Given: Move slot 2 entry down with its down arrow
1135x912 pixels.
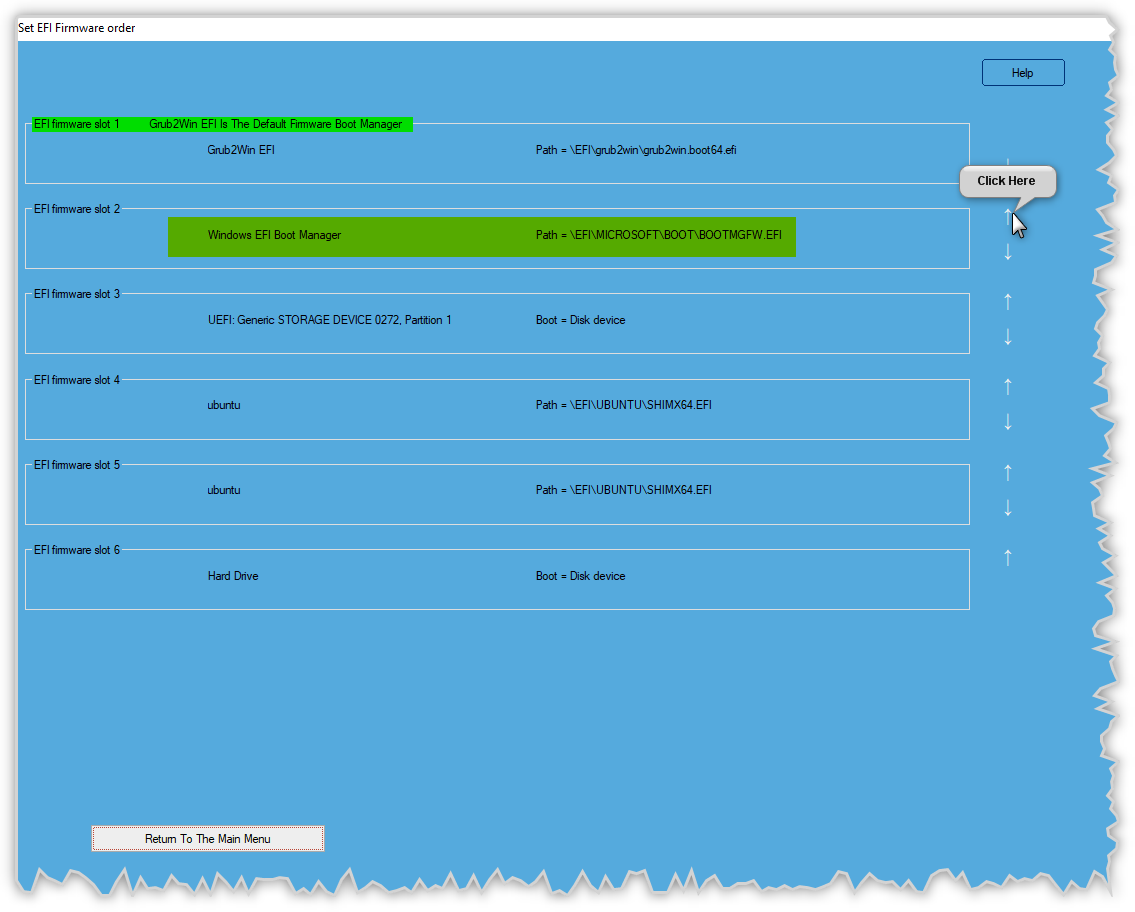Looking at the screenshot, I should (1008, 252).
